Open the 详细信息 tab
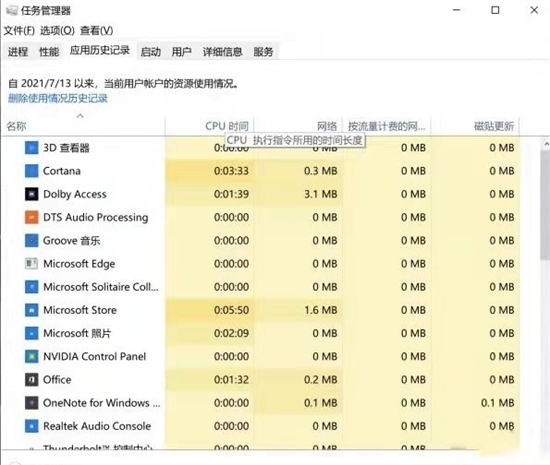This screenshot has width=550, height=465. click(223, 52)
